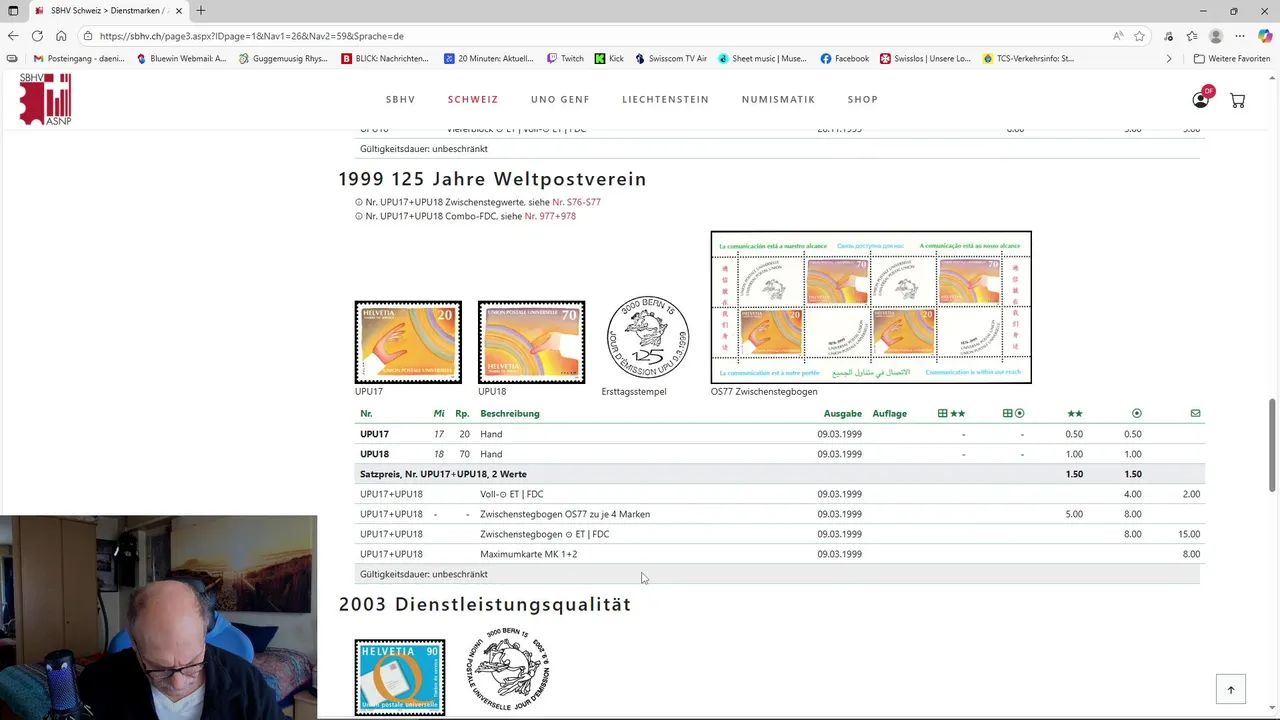The height and width of the screenshot is (720, 1280).
Task: Open Copilot icon in browser toolbar
Action: click(1265, 36)
